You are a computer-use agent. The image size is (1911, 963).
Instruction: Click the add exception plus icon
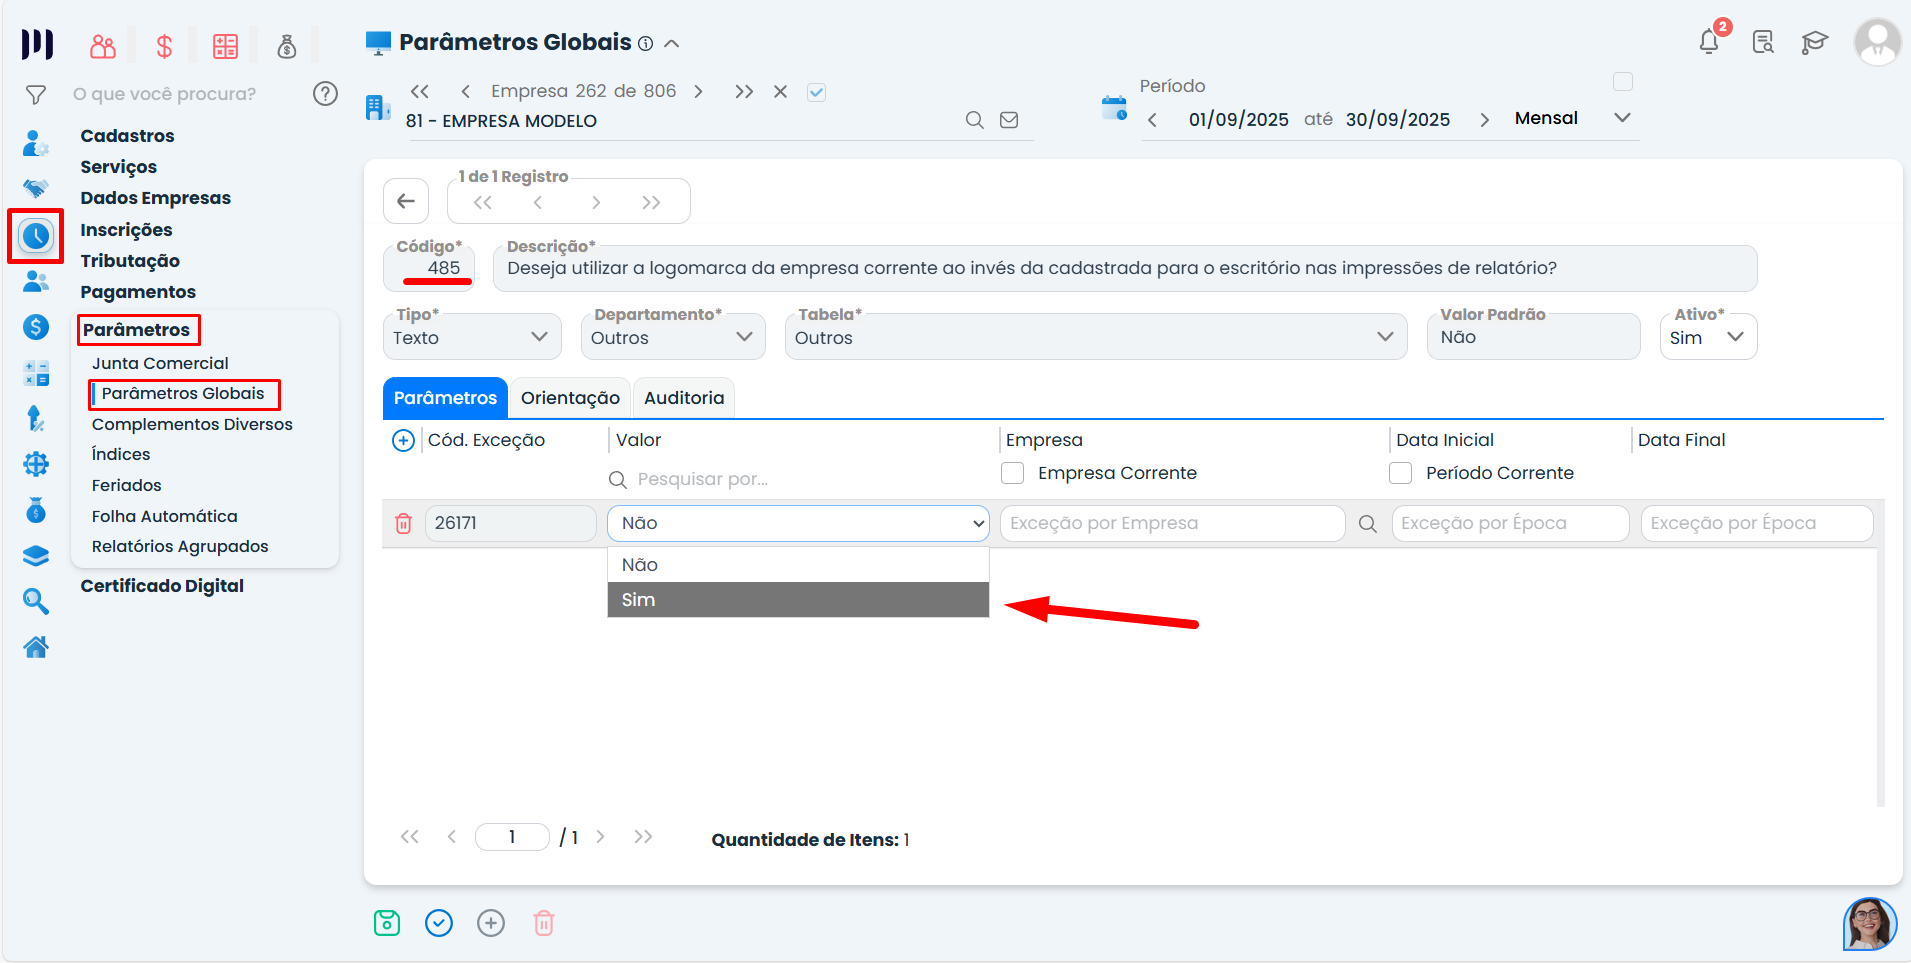[x=403, y=440]
